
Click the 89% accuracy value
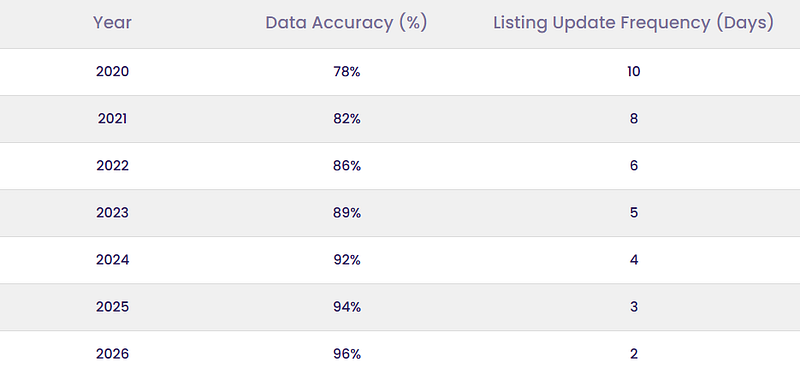point(347,213)
